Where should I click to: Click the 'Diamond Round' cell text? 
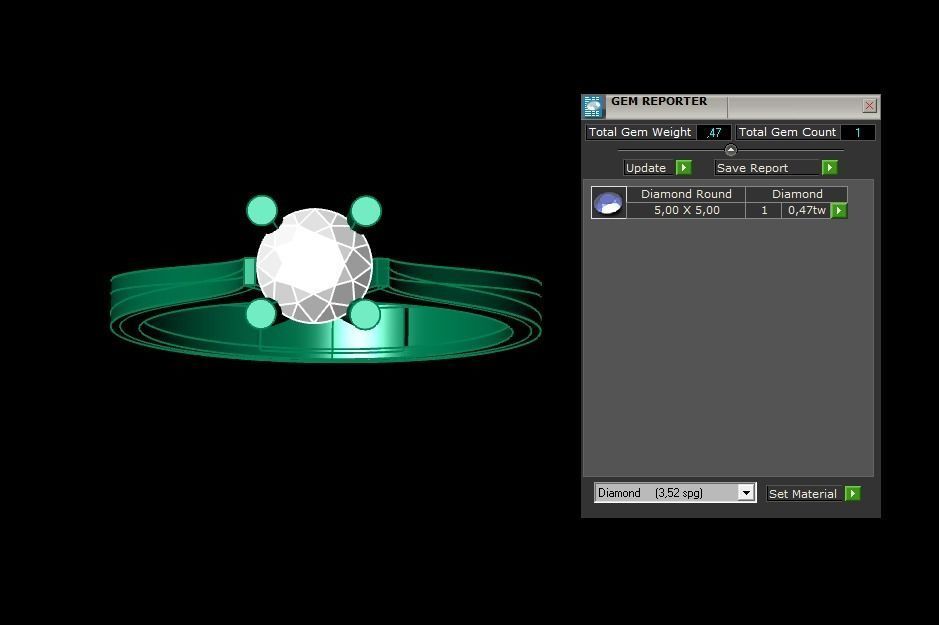click(686, 194)
